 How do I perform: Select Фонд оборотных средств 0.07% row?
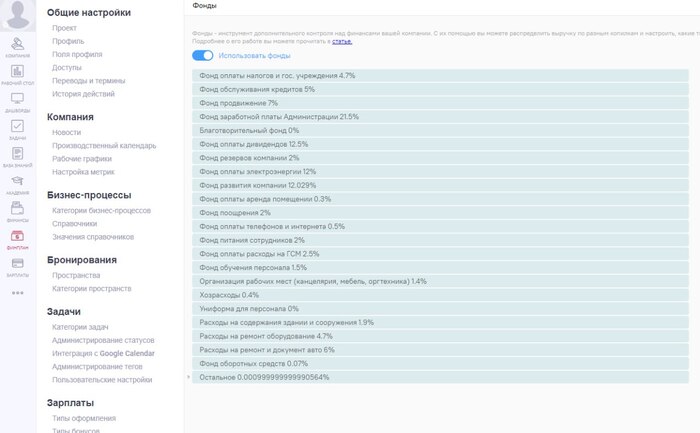pos(440,364)
